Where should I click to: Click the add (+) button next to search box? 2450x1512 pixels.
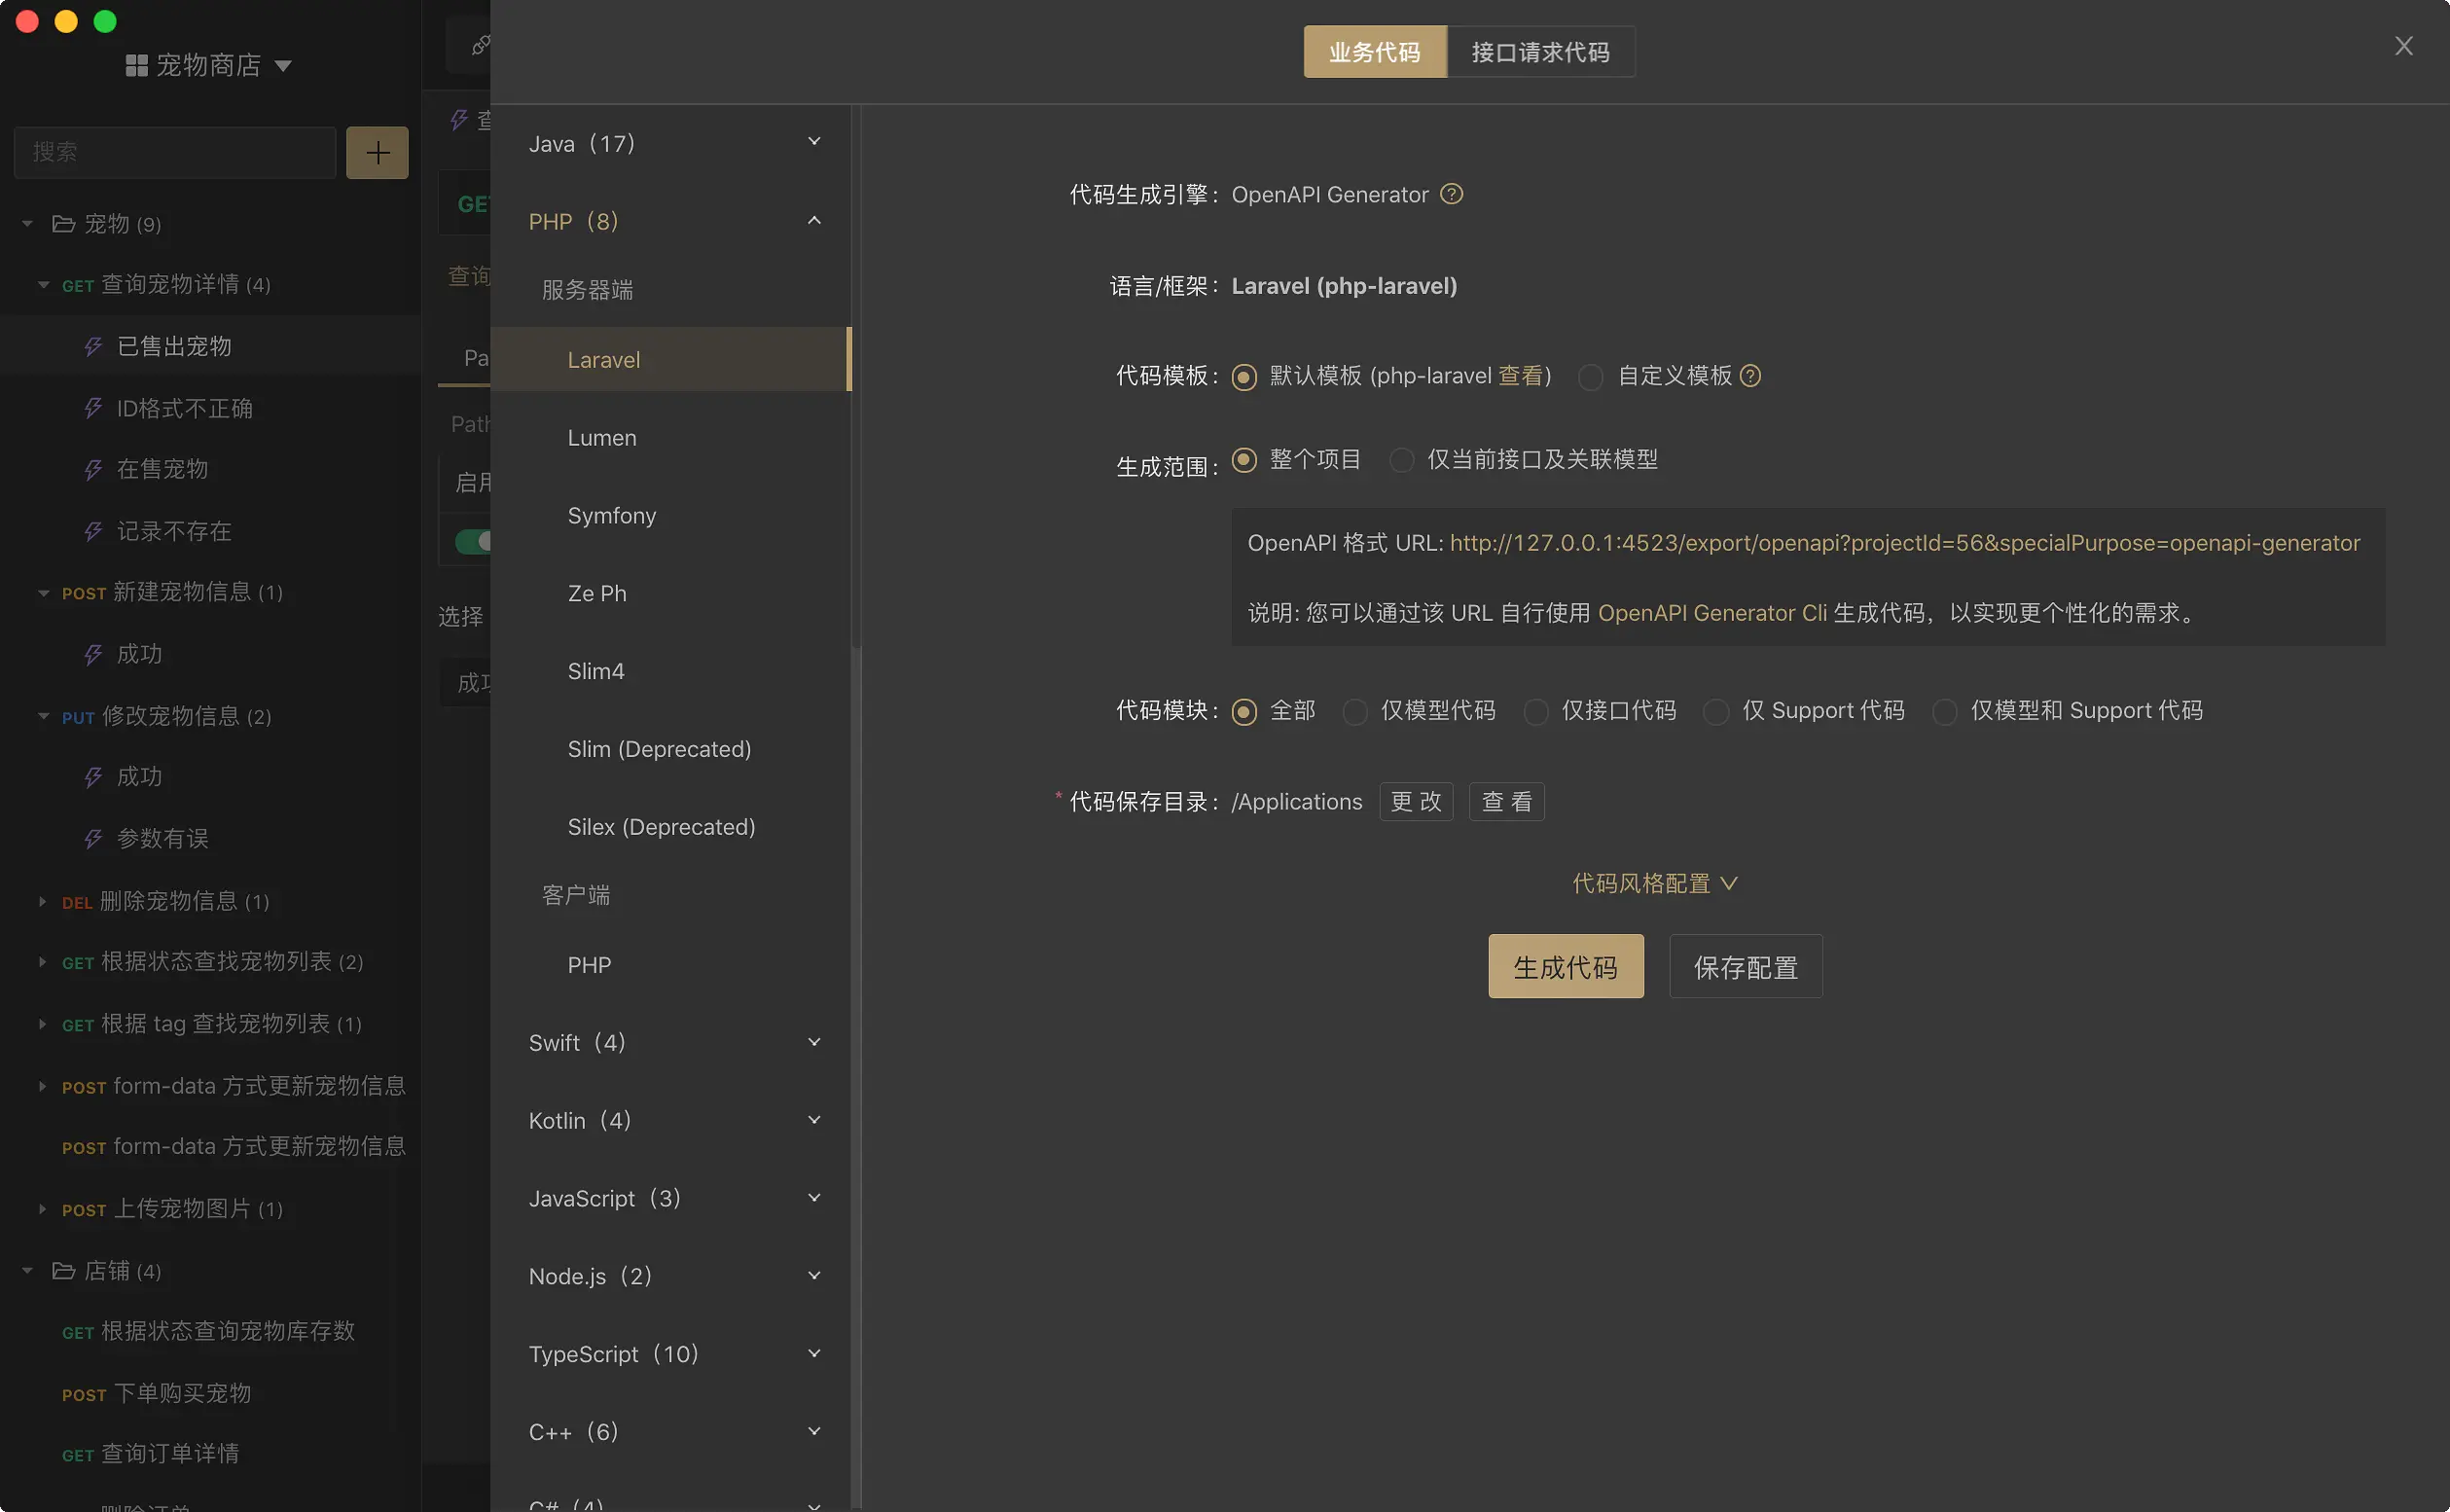pyautogui.click(x=377, y=152)
